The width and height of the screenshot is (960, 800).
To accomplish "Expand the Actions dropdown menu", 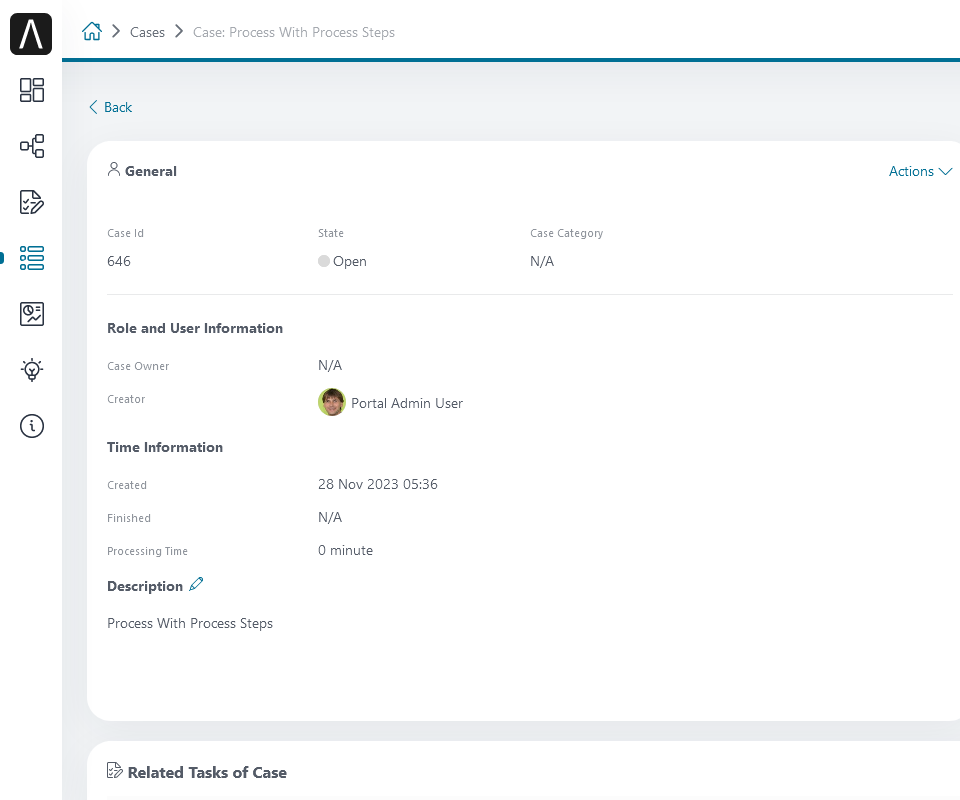I will click(x=920, y=171).
